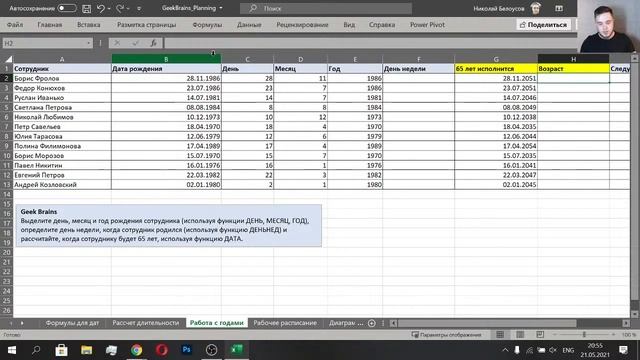The image size is (640, 360).
Task: Click header cell Дата рождения
Action: [166, 69]
